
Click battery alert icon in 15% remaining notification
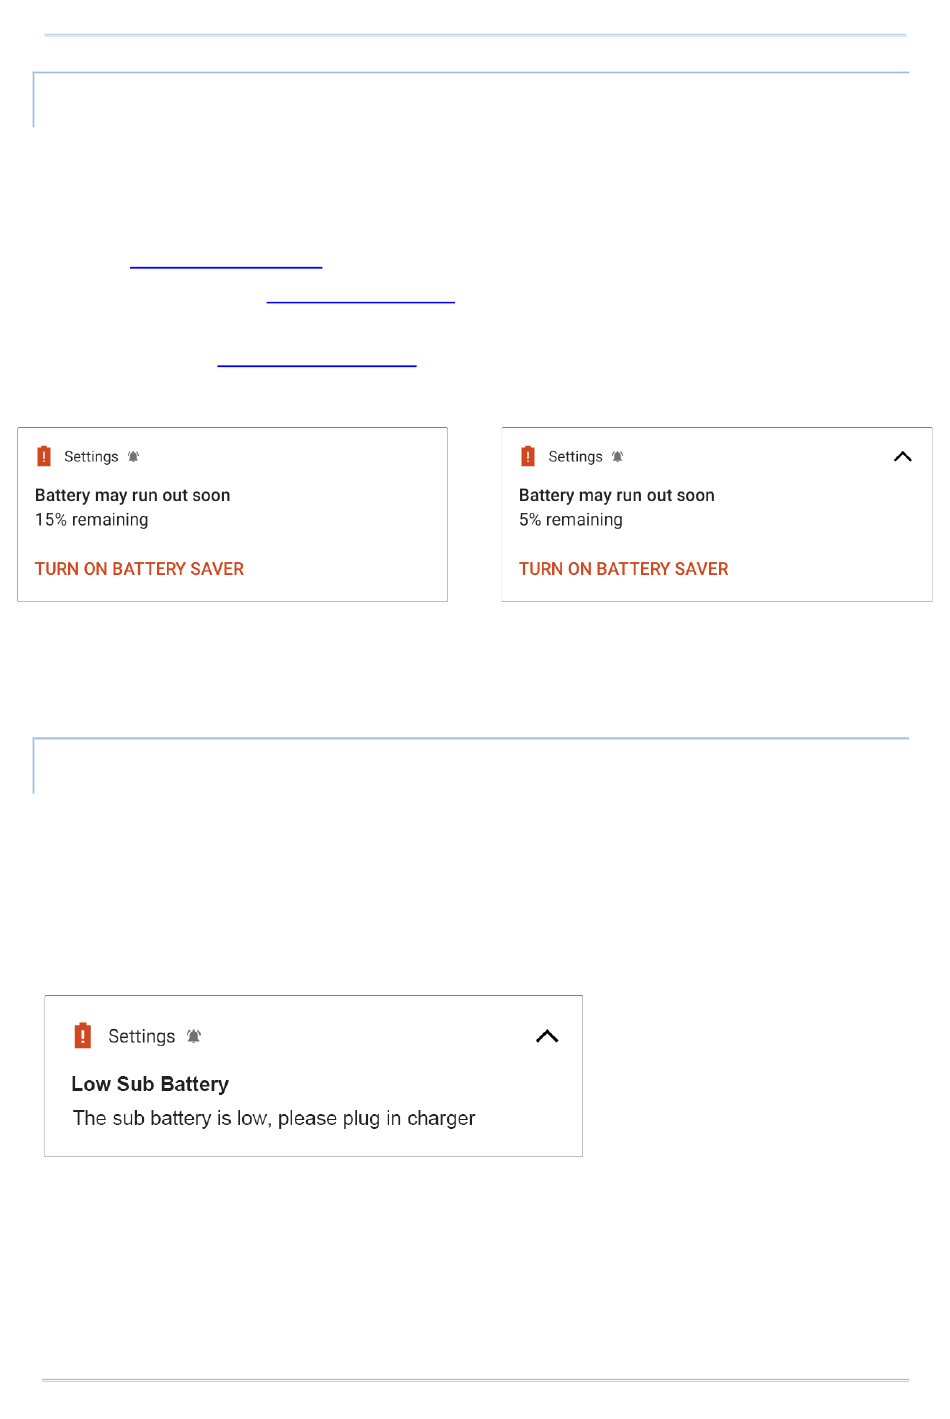(44, 456)
